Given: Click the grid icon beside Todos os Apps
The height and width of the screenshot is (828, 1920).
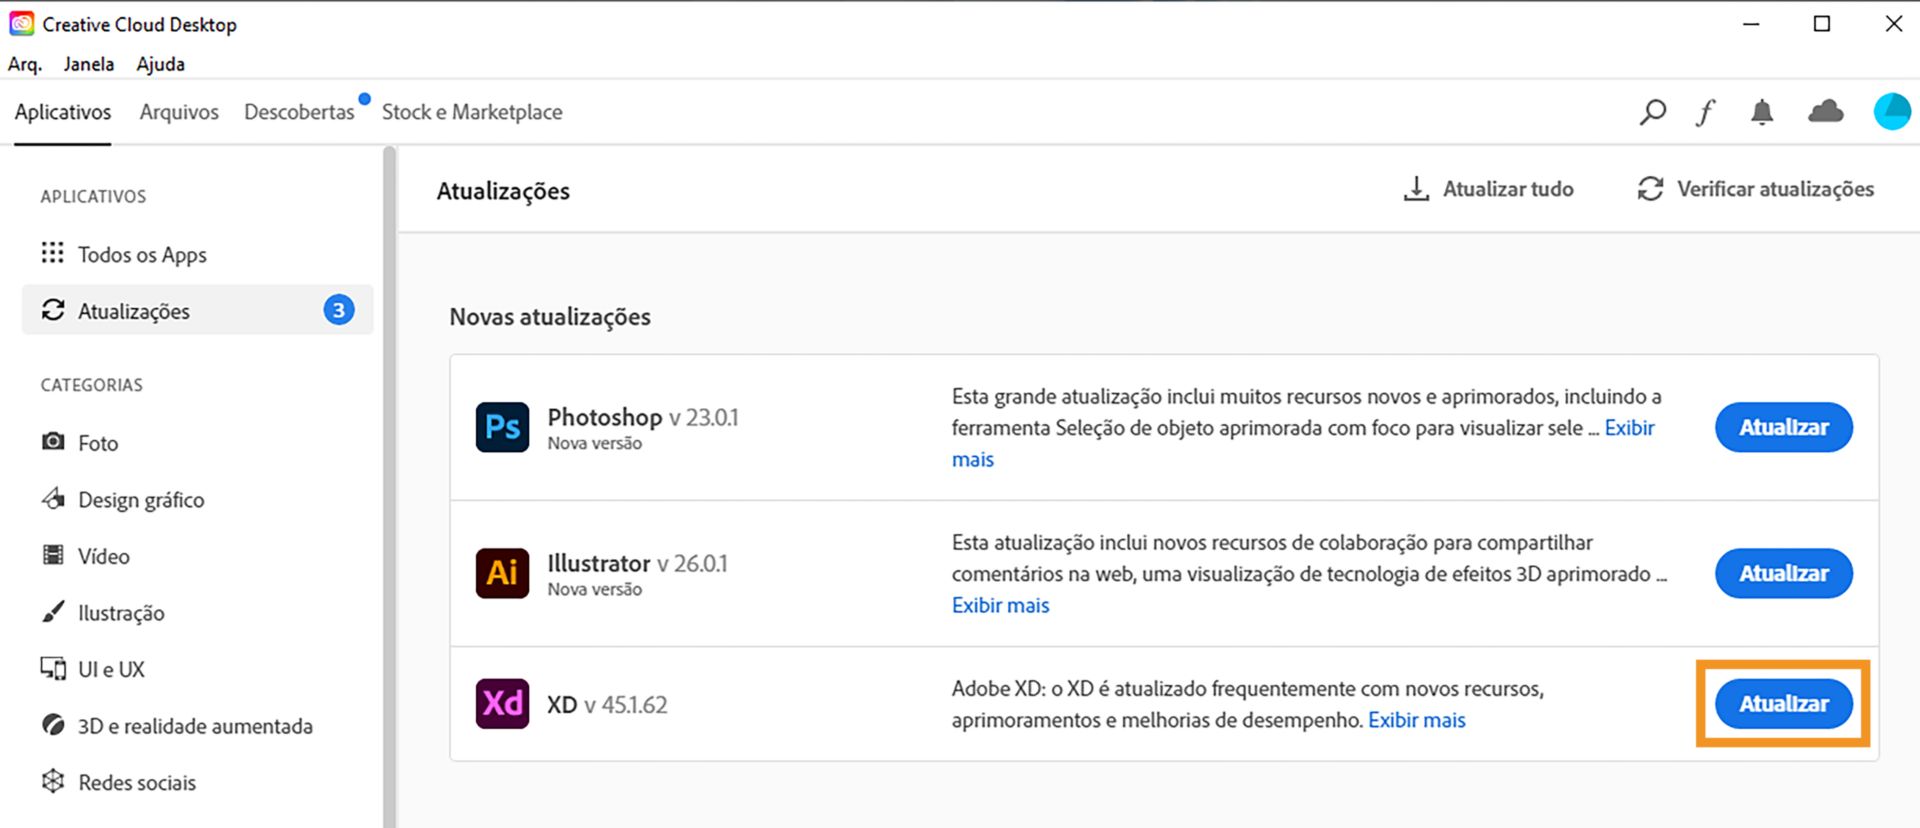Looking at the screenshot, I should point(53,253).
